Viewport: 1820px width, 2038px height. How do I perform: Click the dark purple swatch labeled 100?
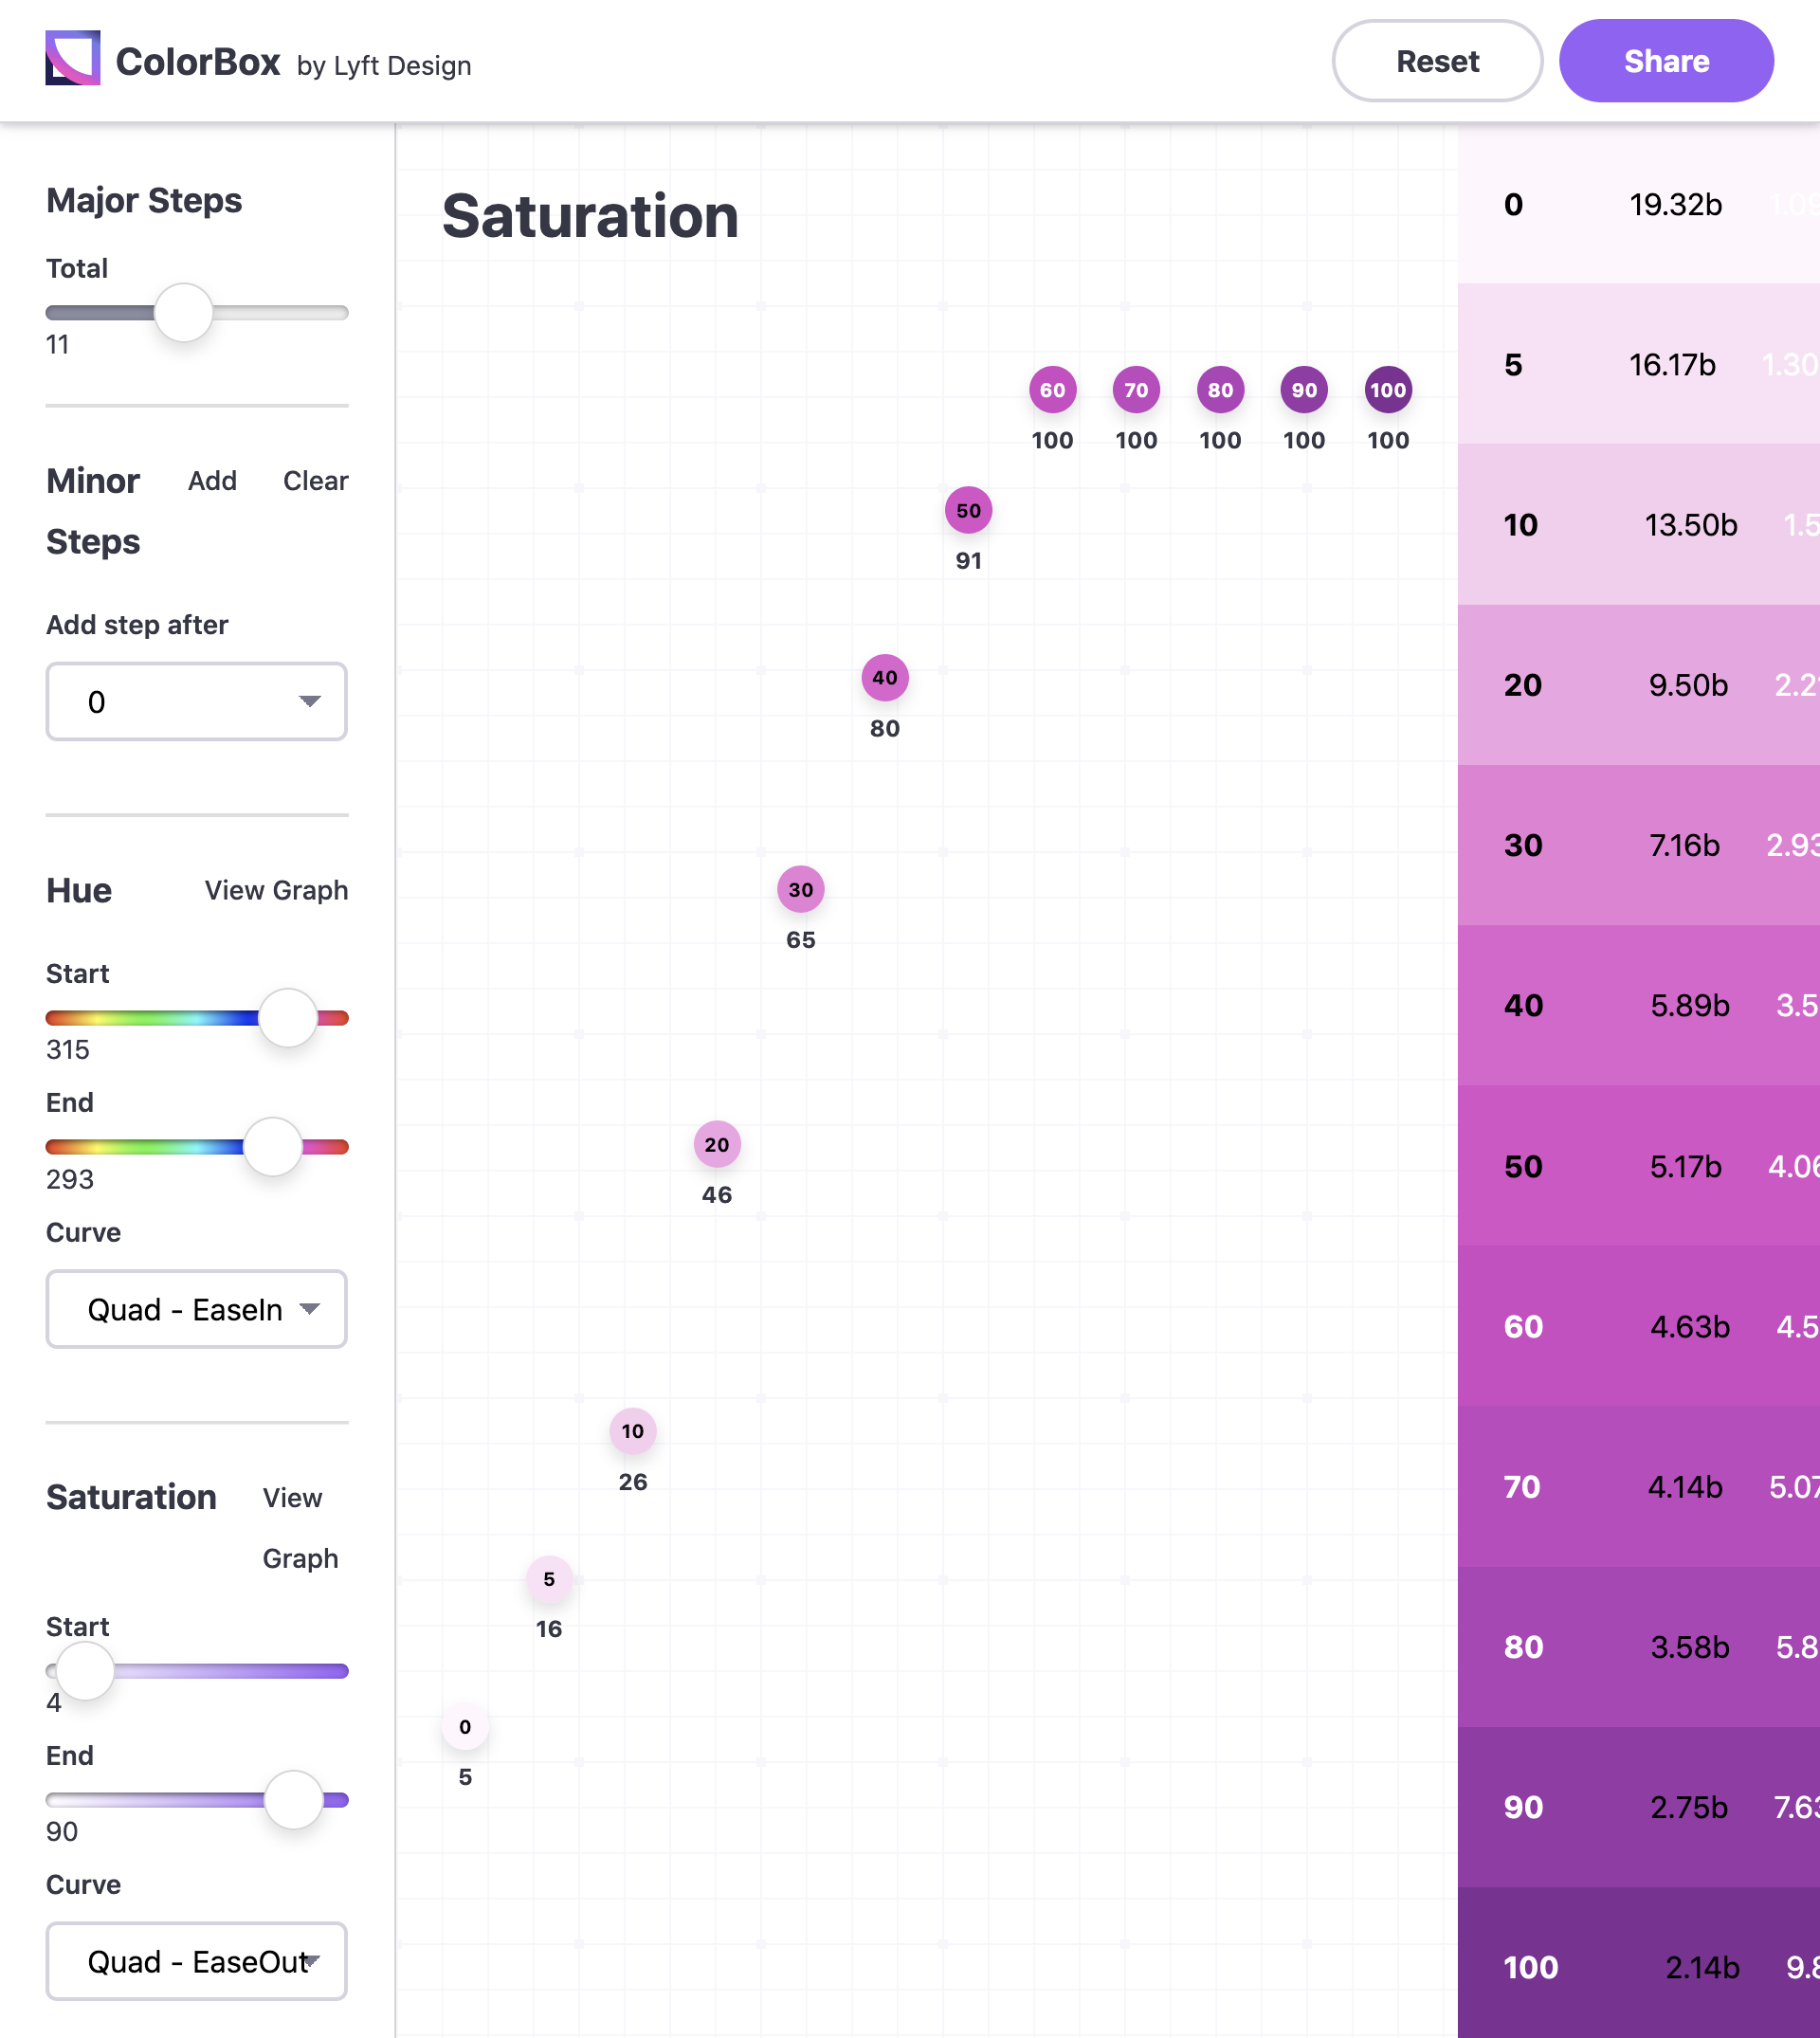[x=1638, y=1966]
